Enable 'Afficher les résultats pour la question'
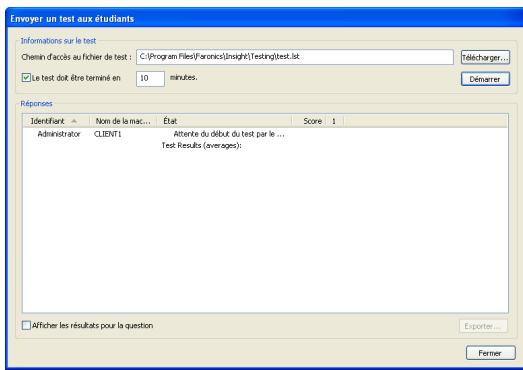 coord(26,325)
